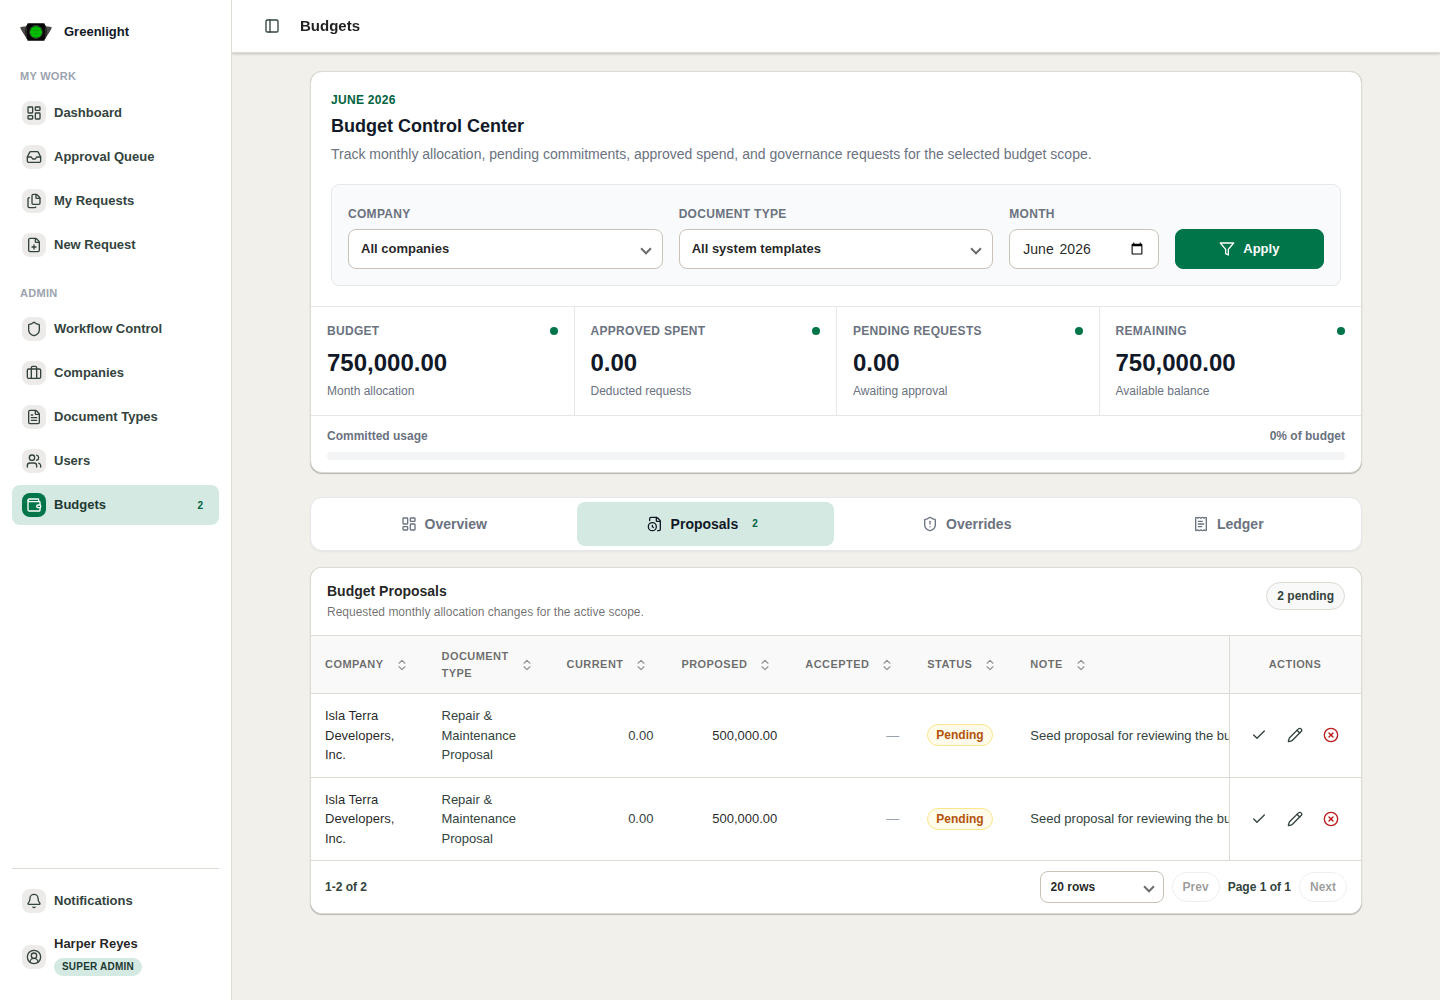Click the Remaining 750,000.00 value
Screen dimensions: 1440x1000
coord(1175,363)
